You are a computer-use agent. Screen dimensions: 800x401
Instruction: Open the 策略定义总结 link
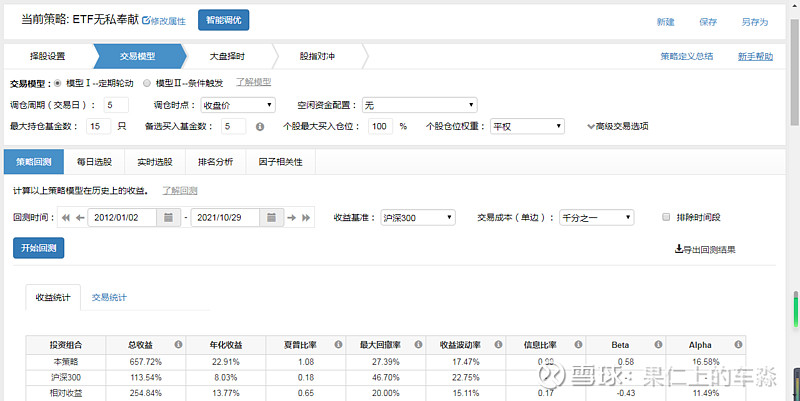tap(687, 56)
